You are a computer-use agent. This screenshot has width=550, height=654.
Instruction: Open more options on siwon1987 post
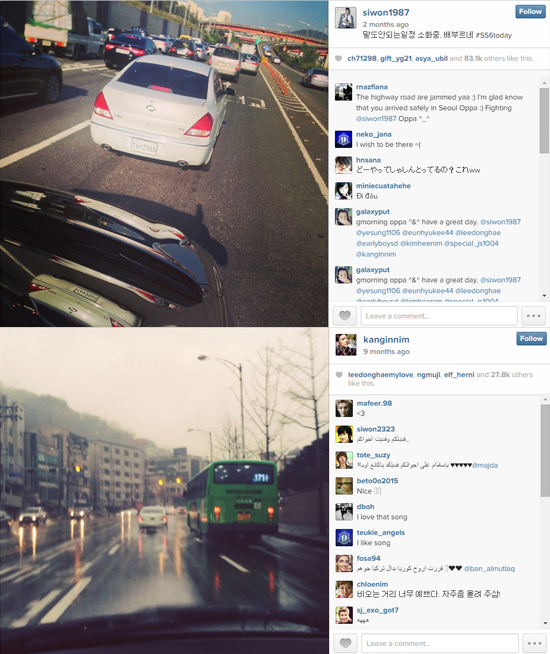[534, 316]
